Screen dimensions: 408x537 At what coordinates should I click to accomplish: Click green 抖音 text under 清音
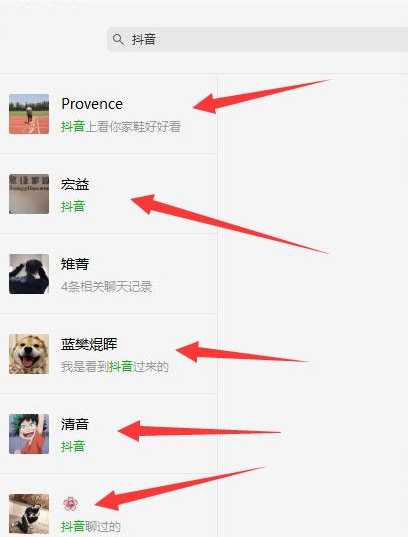coord(73,447)
